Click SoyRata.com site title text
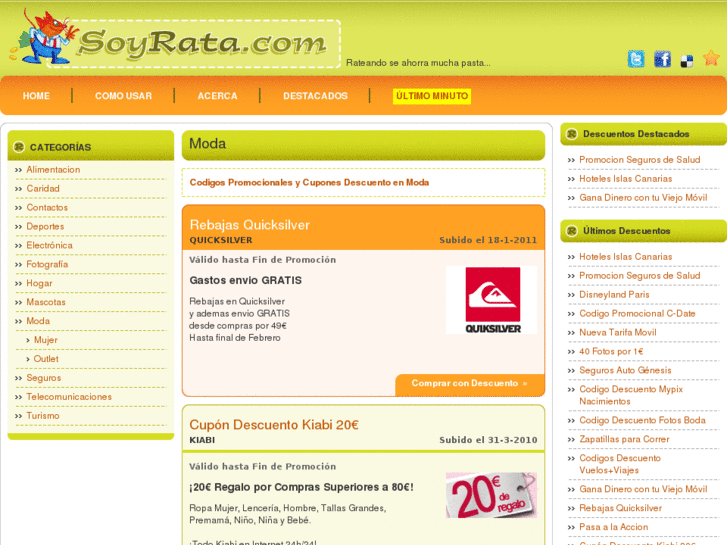The width and height of the screenshot is (727, 545). pyautogui.click(x=203, y=43)
